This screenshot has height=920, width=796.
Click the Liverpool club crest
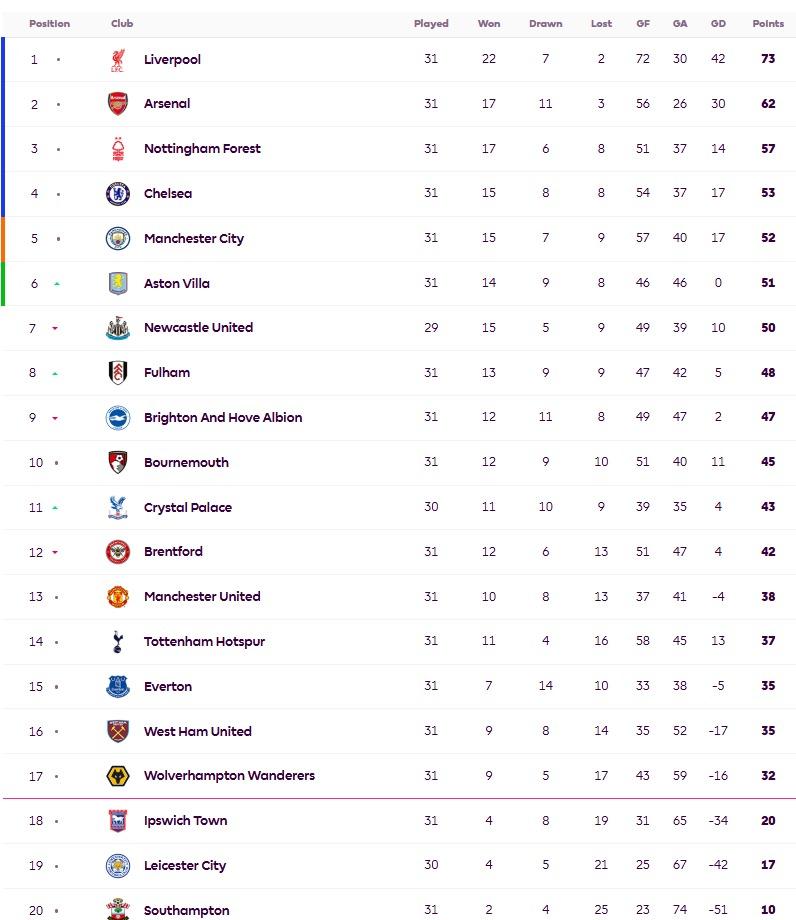coord(118,60)
